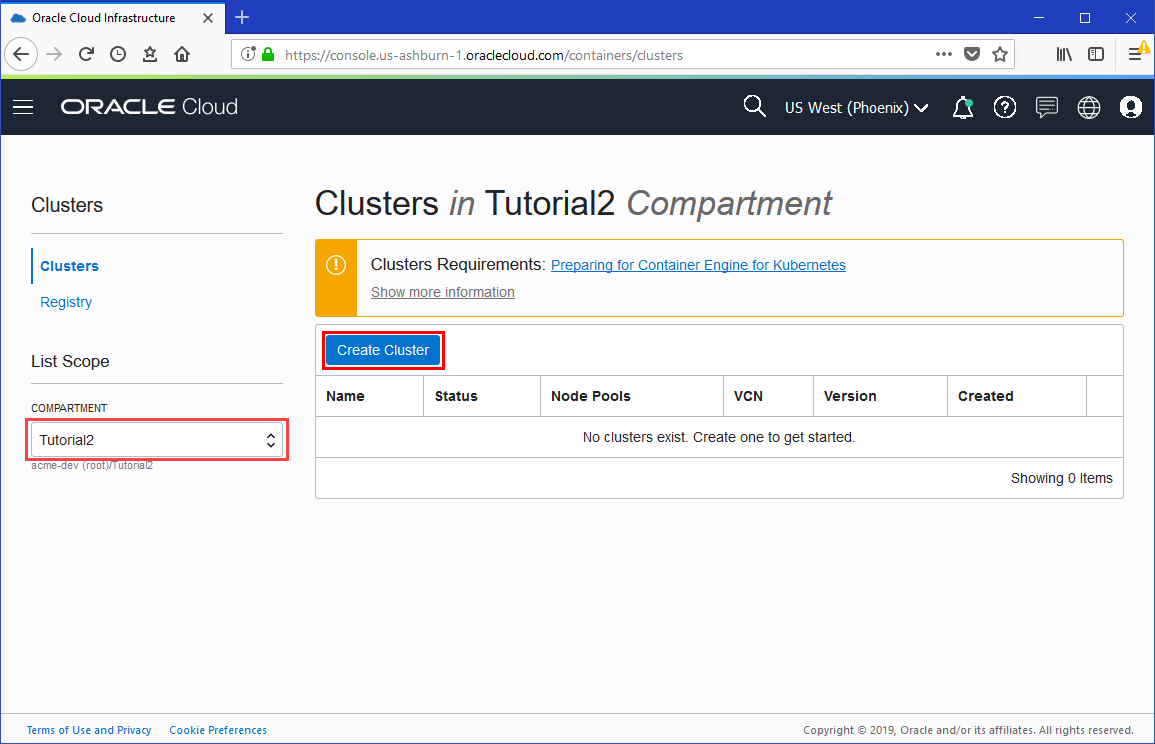Viewport: 1155px width, 744px height.
Task: Open the help question mark icon
Action: coord(1005,108)
